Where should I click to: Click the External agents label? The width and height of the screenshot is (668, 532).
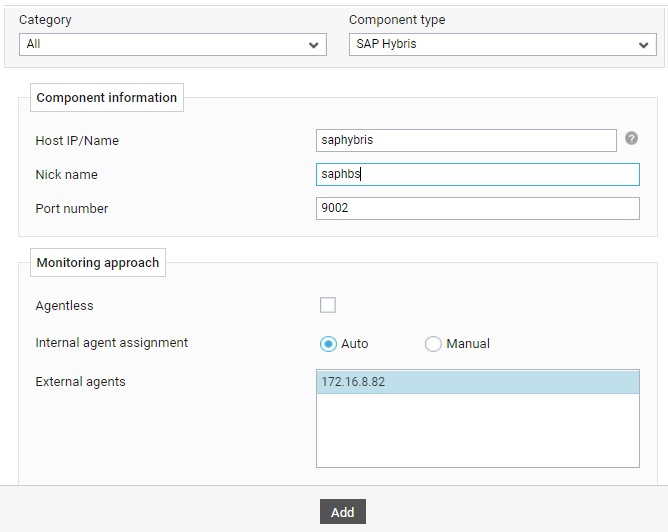tap(81, 382)
